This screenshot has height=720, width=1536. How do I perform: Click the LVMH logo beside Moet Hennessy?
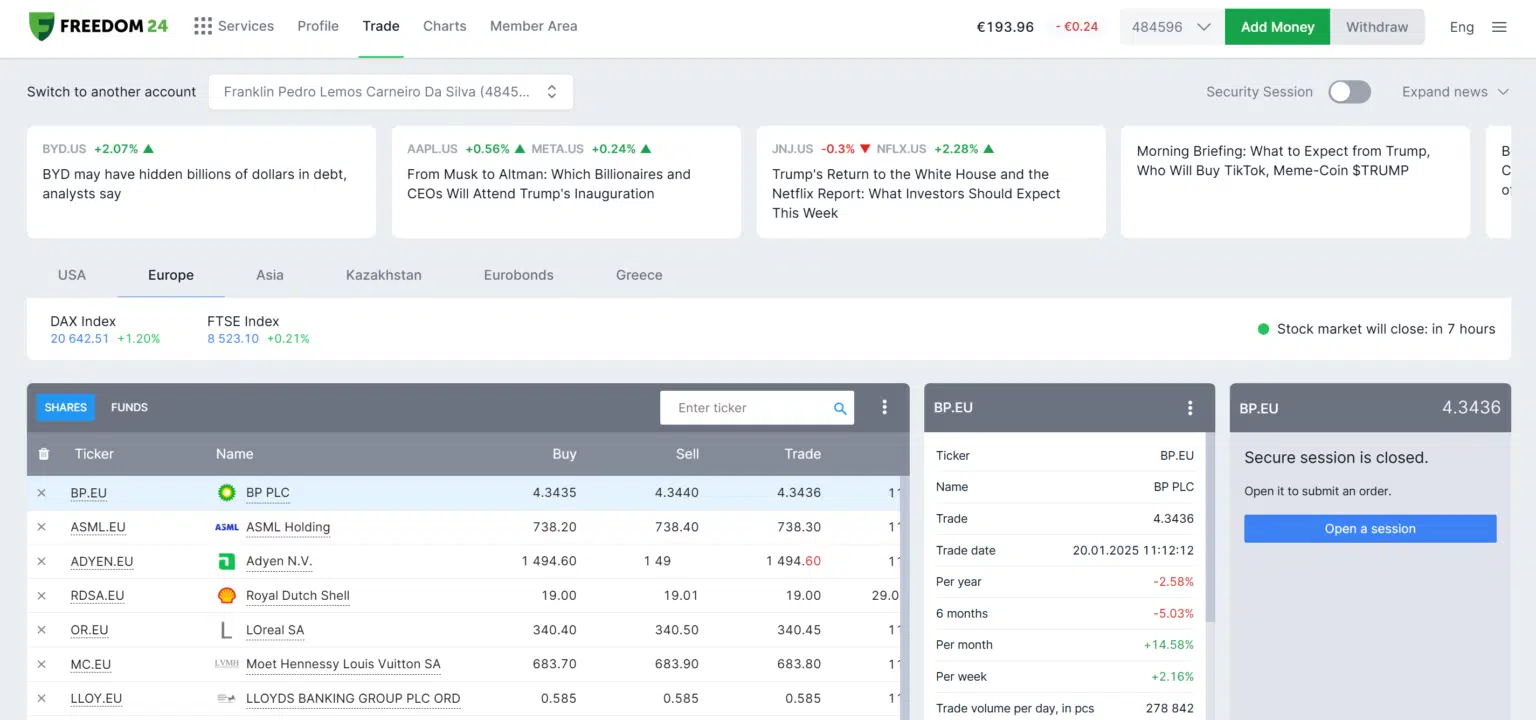[x=227, y=663]
